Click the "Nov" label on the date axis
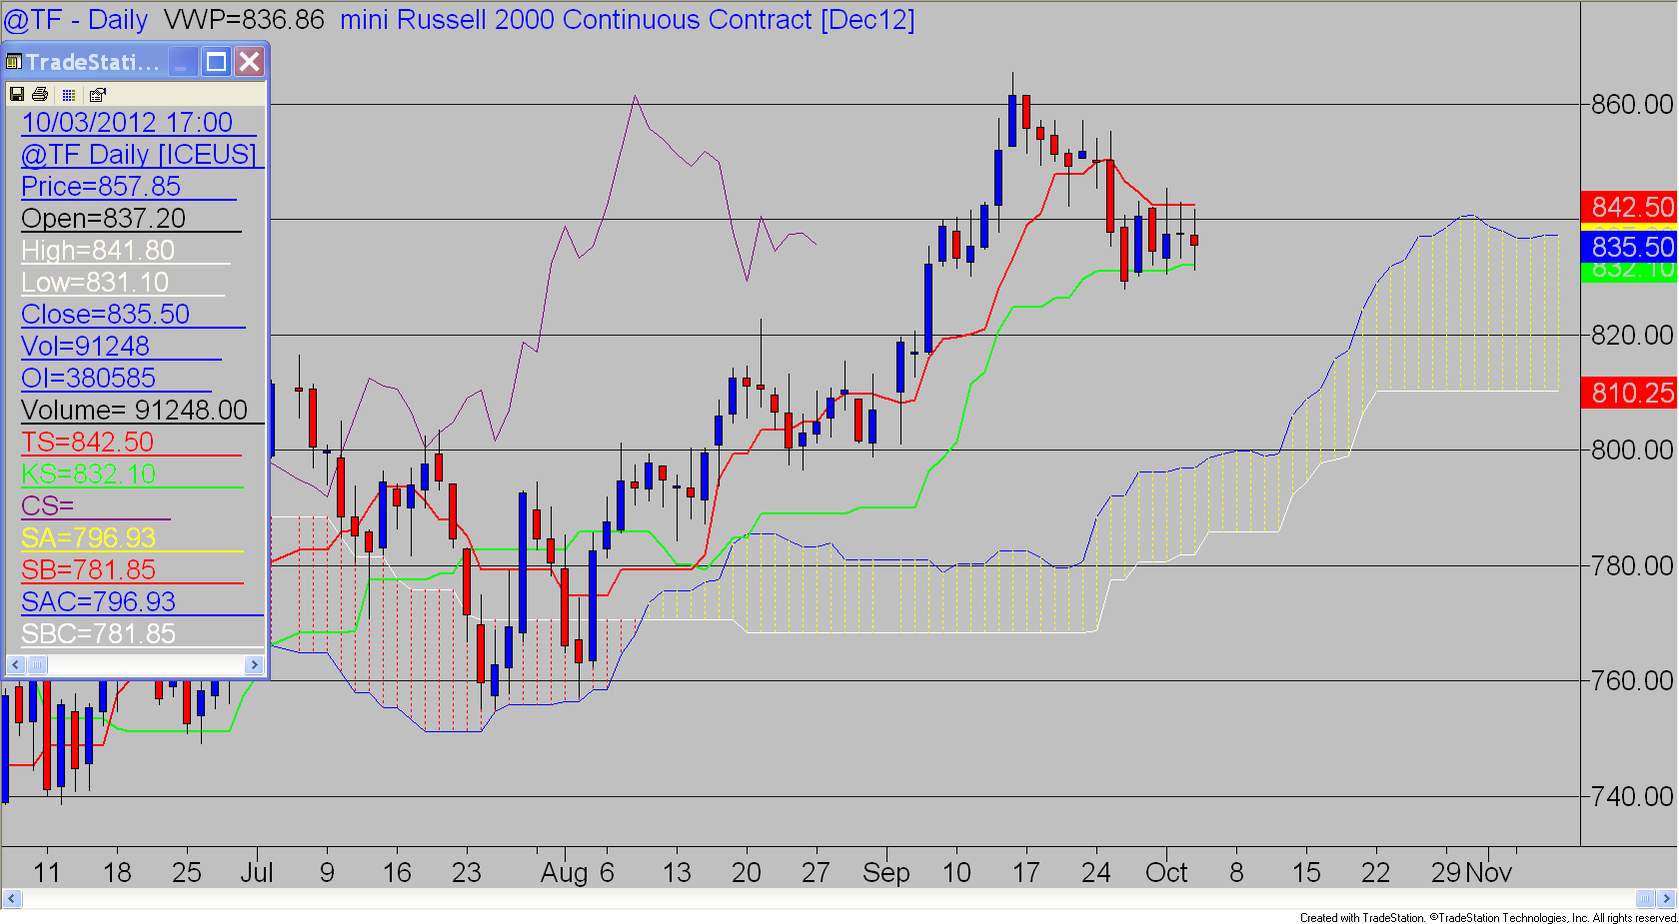Viewport: 1679px width, 924px height. click(x=1489, y=873)
